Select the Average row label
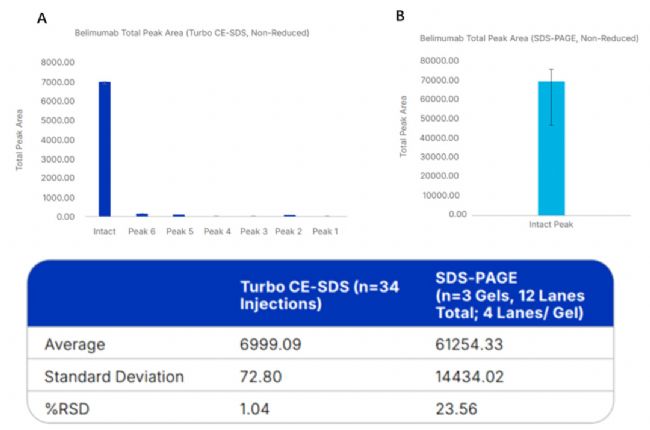The height and width of the screenshot is (430, 650). [74, 343]
